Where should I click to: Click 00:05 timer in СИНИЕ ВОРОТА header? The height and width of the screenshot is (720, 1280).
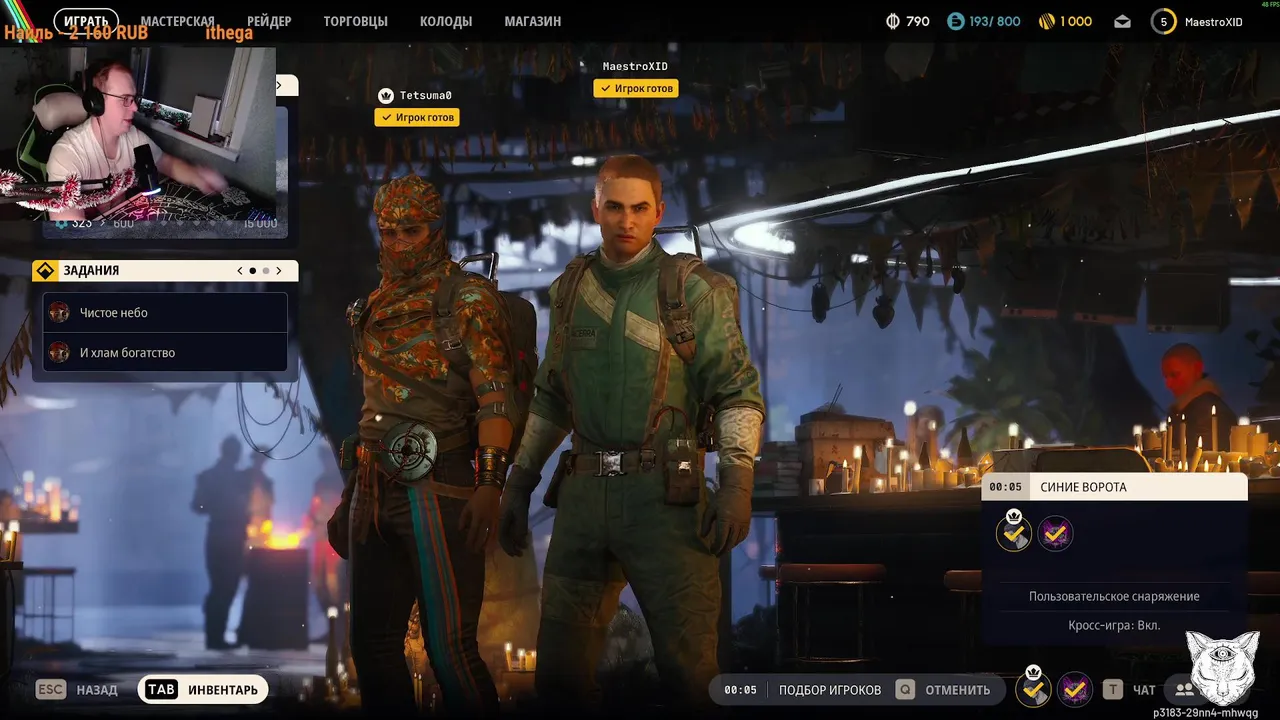(x=1006, y=487)
